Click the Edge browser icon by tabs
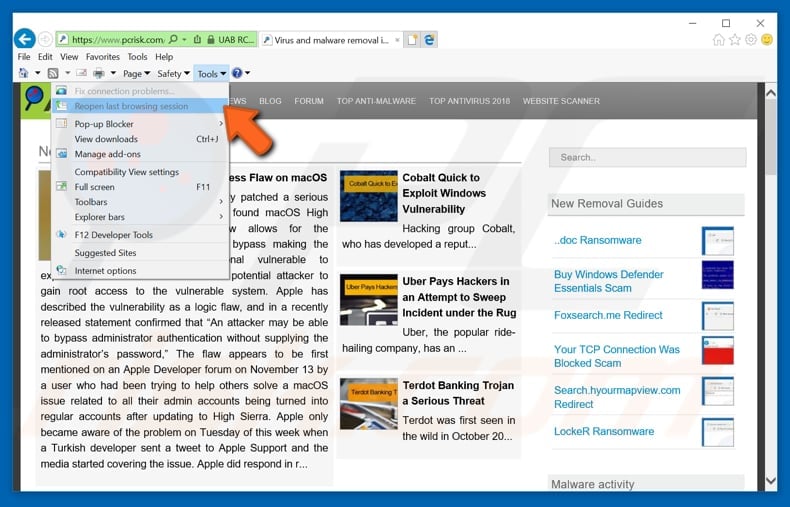This screenshot has width=790, height=507. (x=429, y=40)
